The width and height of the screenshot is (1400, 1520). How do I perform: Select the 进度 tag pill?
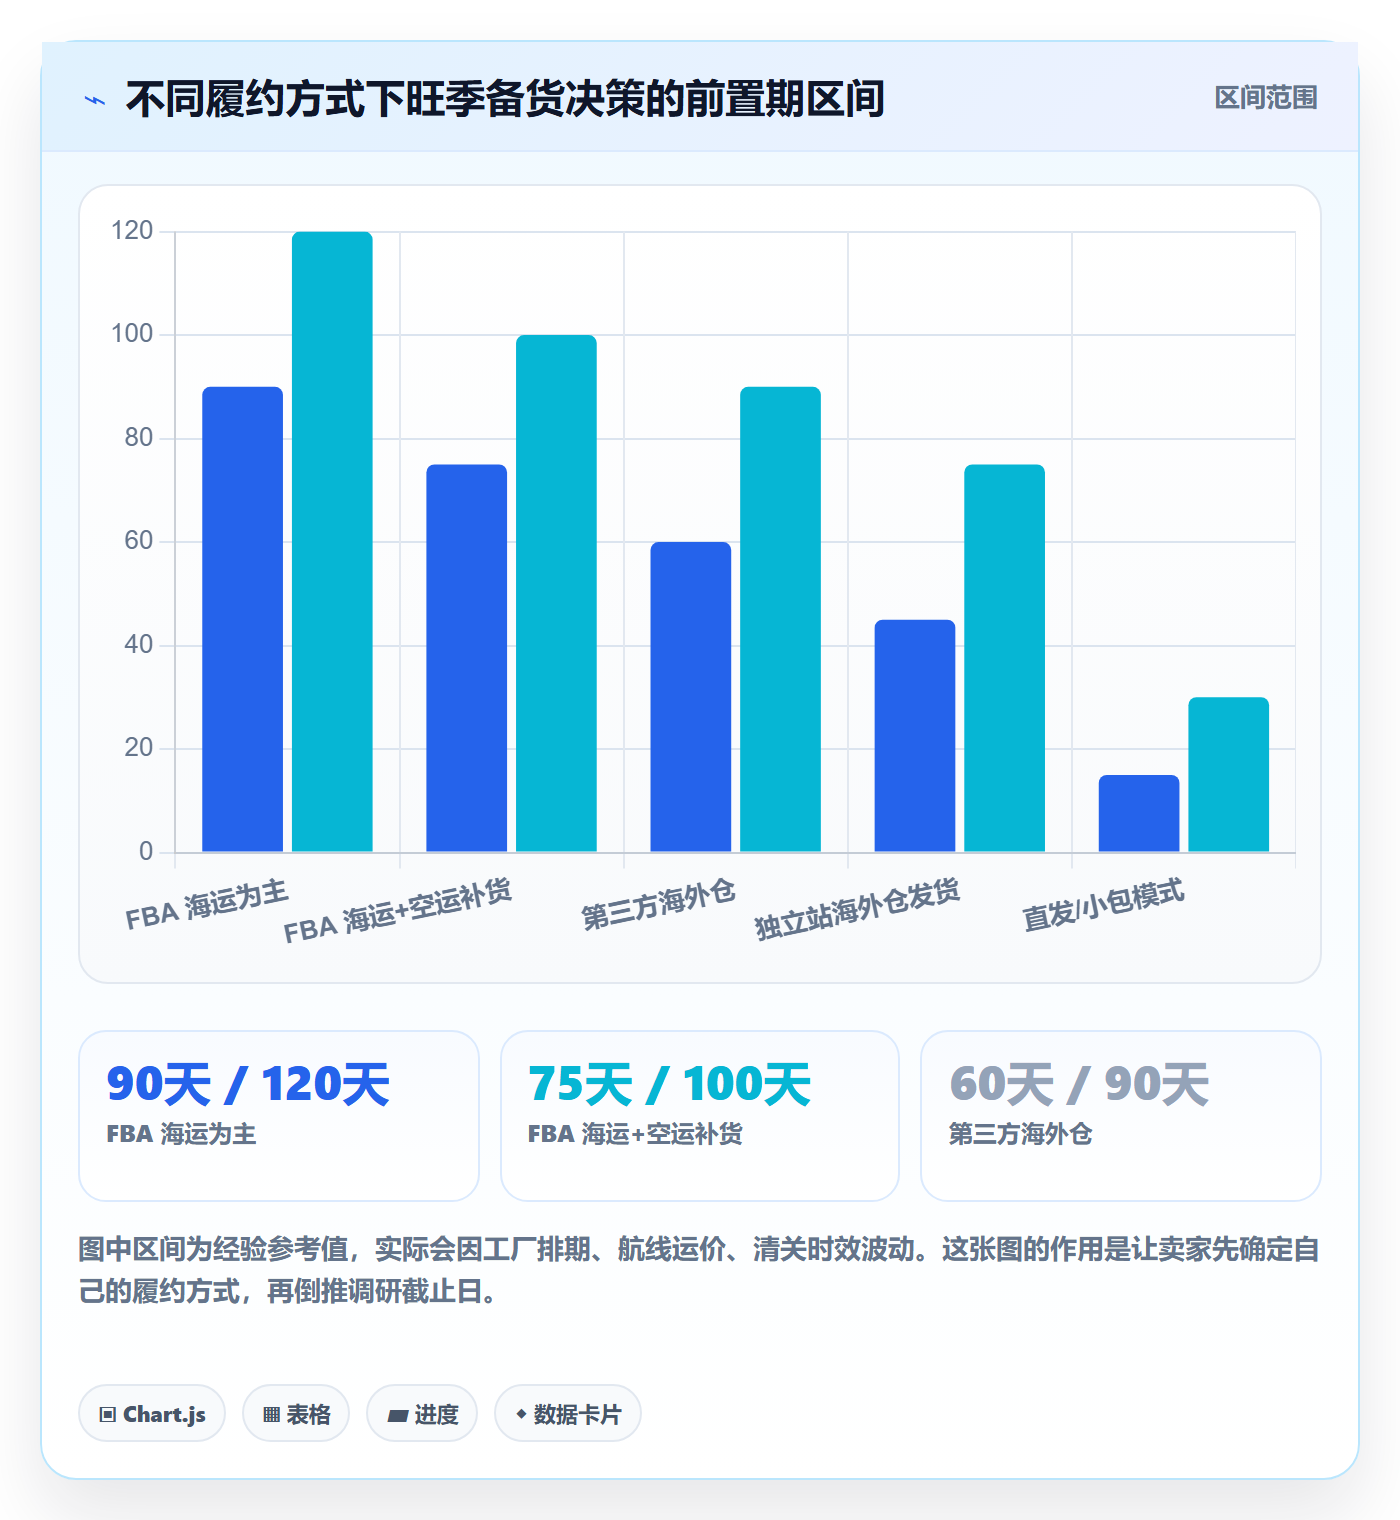point(422,1414)
